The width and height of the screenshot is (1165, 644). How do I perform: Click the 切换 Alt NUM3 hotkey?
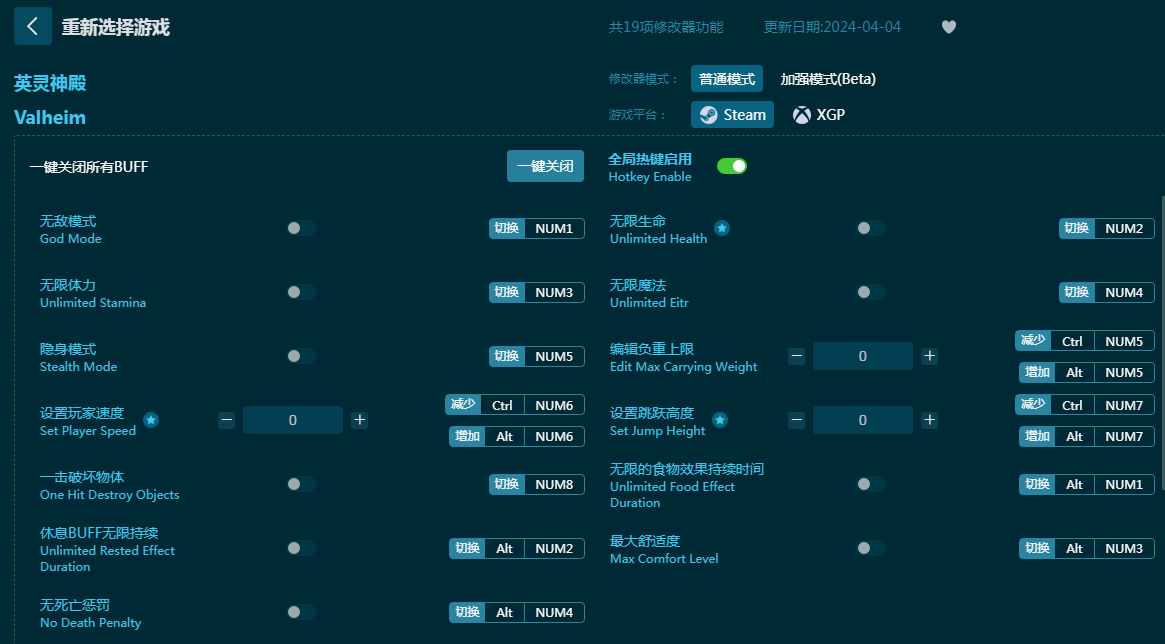(1086, 547)
